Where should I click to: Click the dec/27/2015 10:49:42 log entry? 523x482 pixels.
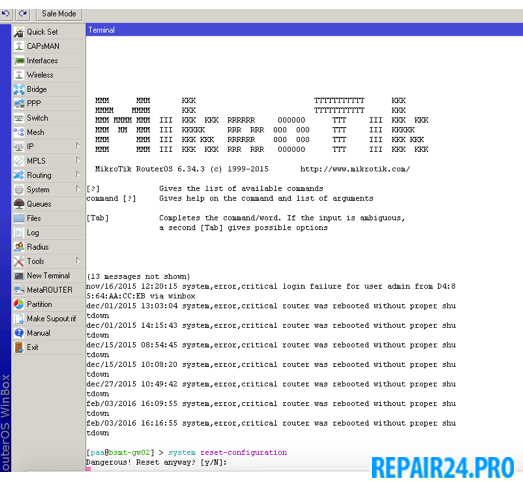pyautogui.click(x=271, y=389)
